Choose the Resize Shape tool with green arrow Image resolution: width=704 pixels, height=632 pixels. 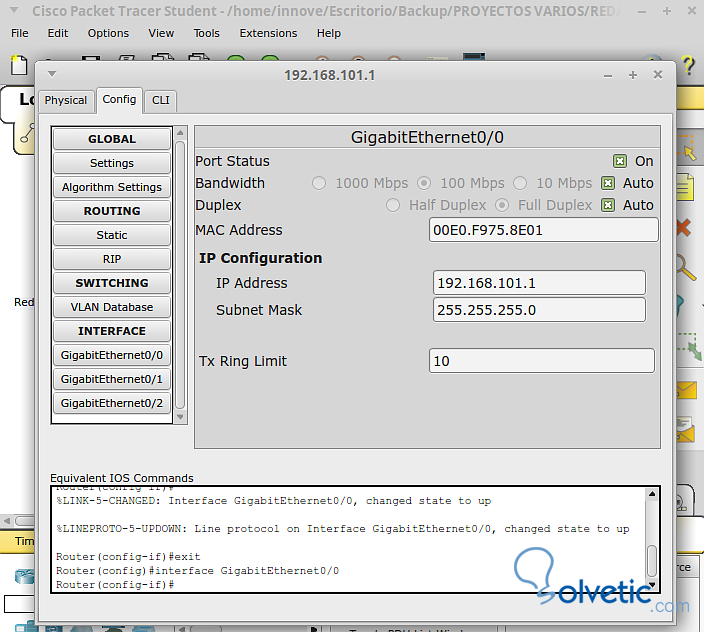[x=689, y=346]
